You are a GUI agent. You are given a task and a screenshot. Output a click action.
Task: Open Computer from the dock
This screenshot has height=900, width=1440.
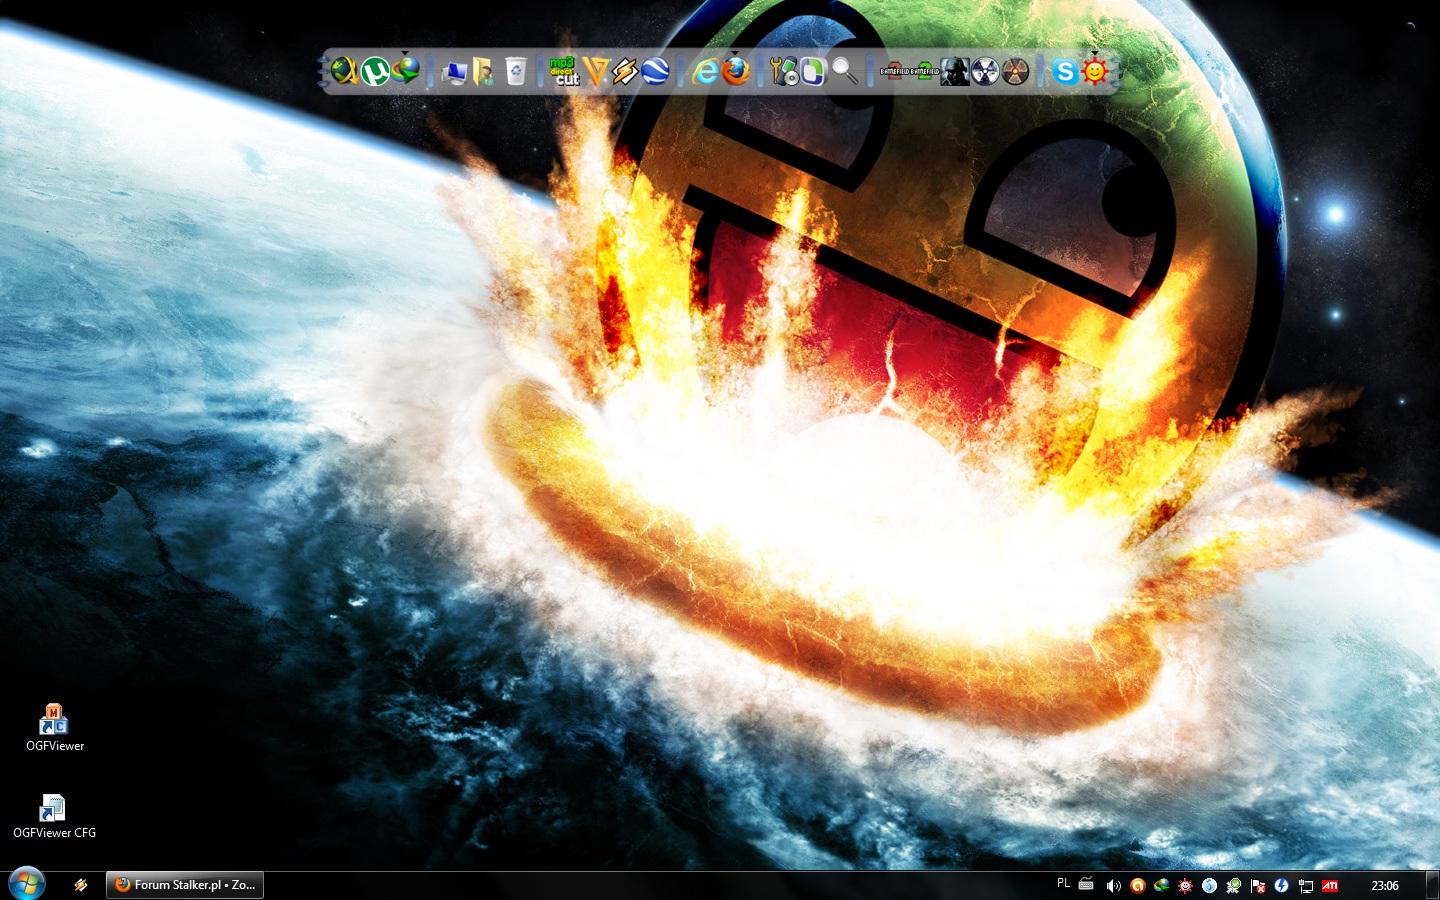(x=454, y=72)
